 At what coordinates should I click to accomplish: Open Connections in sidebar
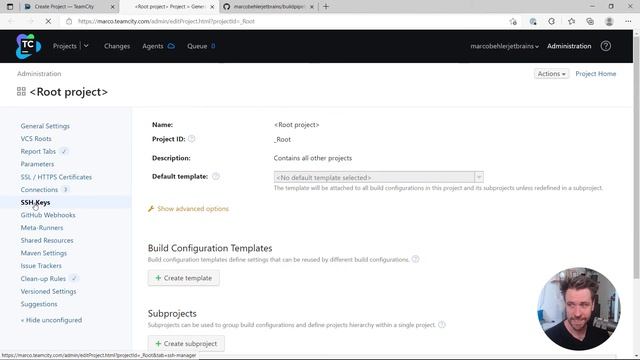coord(39,189)
